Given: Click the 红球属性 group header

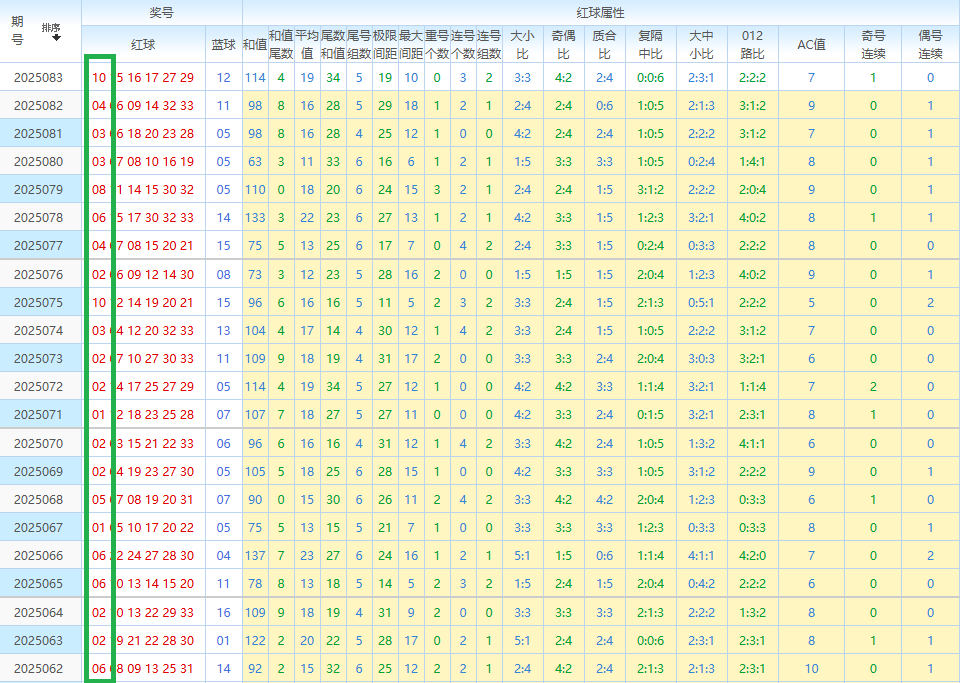Looking at the screenshot, I should point(600,13).
